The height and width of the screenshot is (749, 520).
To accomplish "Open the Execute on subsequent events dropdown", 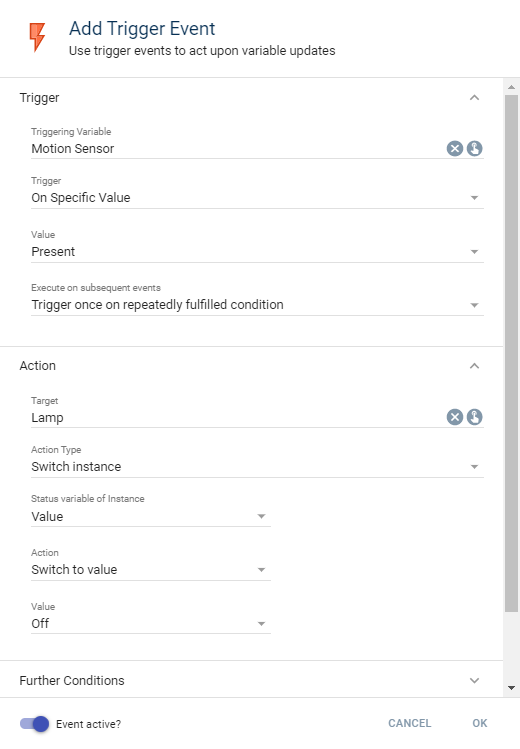I will point(257,305).
